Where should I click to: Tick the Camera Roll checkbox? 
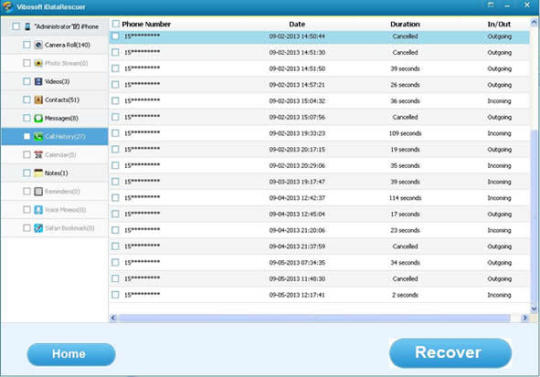27,45
